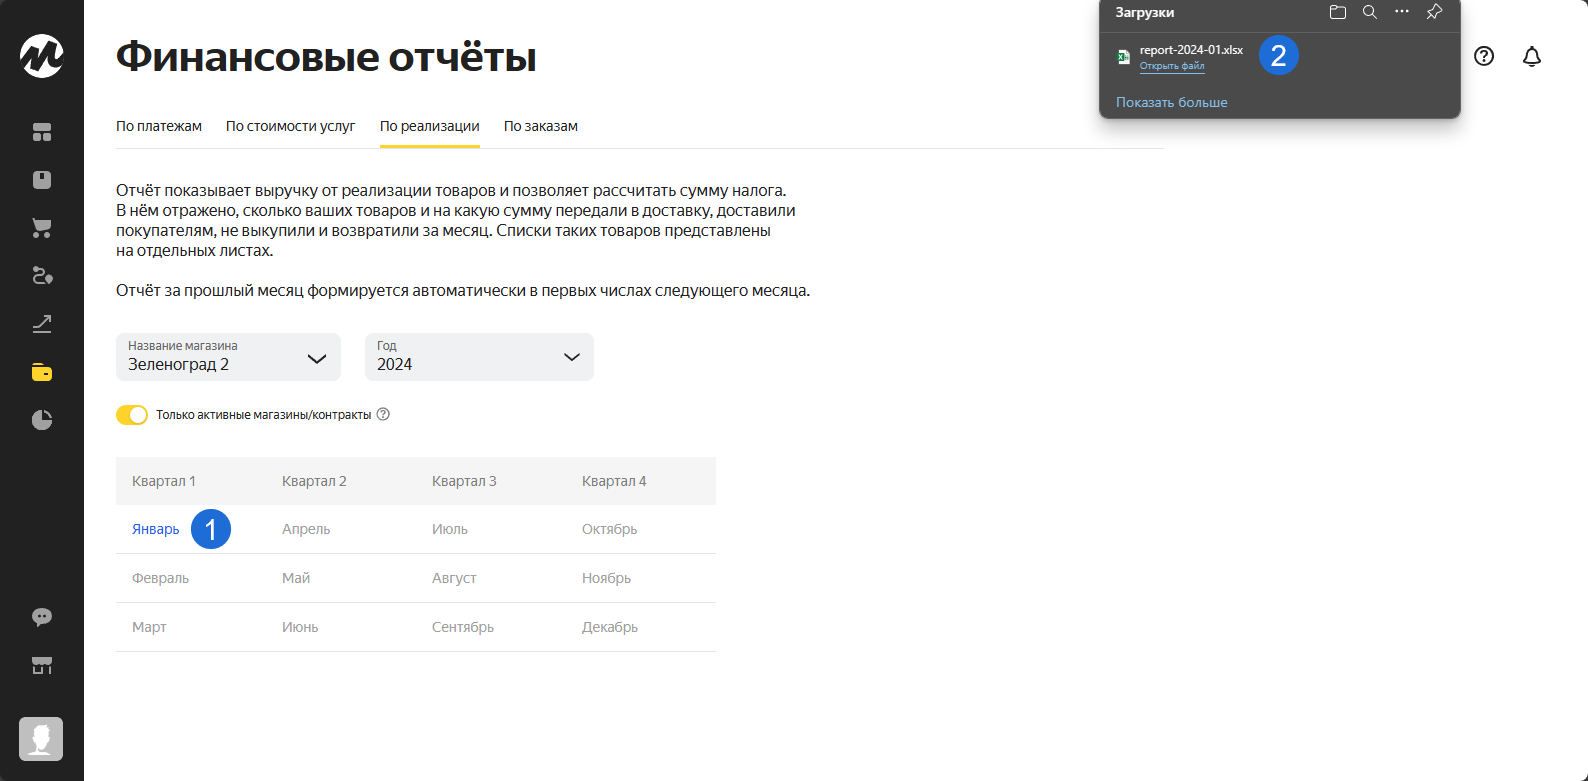Open the analytics pie chart icon in sidebar
Screen dimensions: 1588x781
pos(42,420)
